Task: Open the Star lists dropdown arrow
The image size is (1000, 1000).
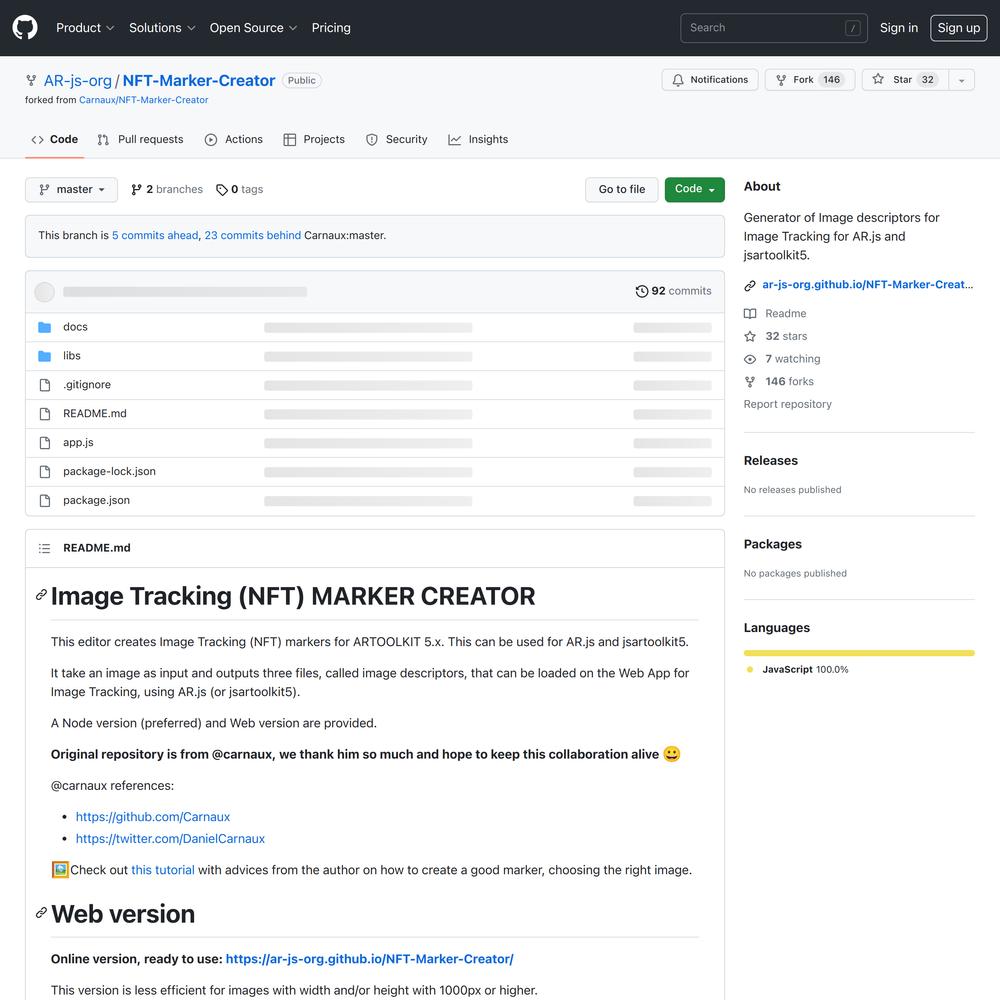Action: pos(961,80)
